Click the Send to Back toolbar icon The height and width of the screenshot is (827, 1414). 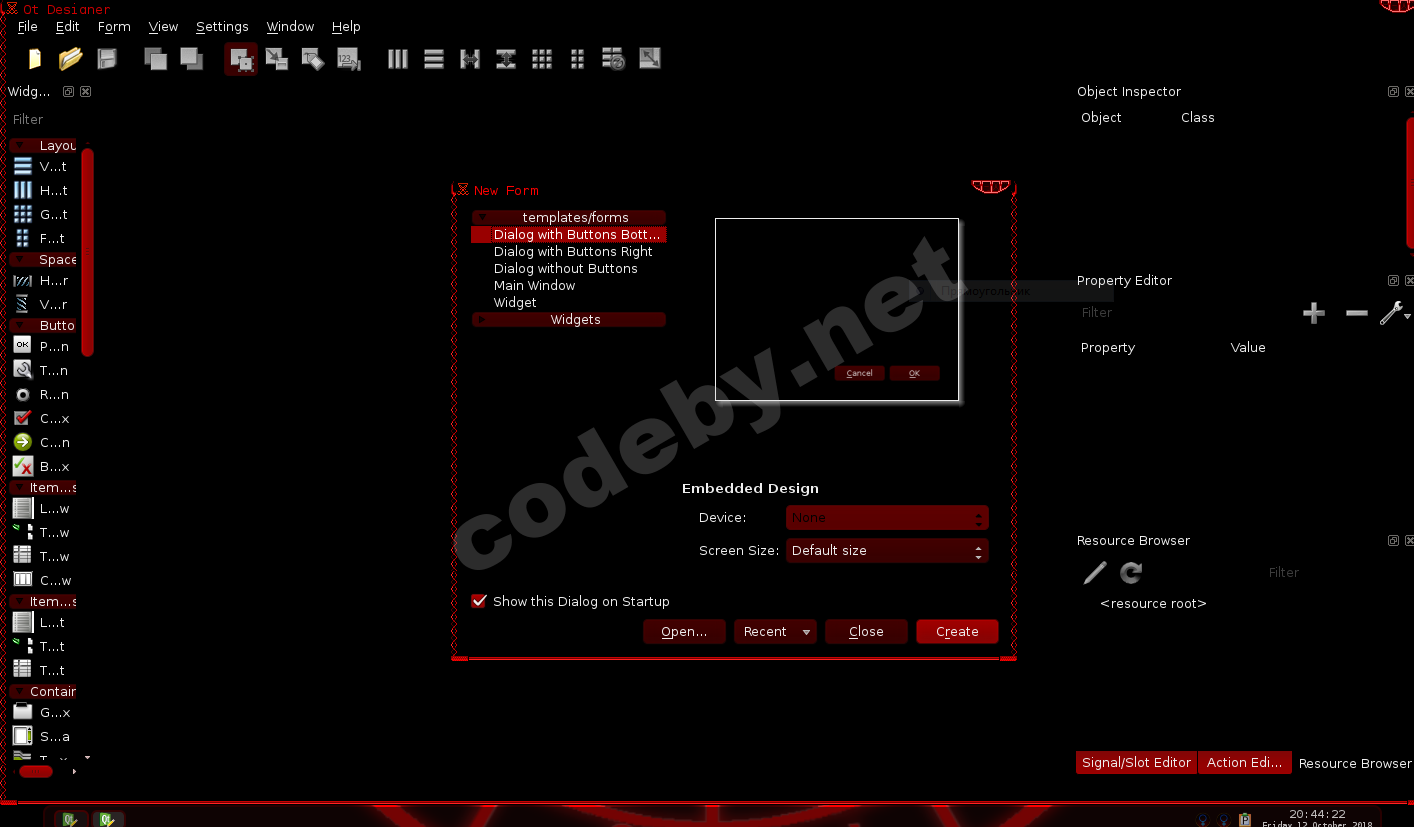coord(155,59)
